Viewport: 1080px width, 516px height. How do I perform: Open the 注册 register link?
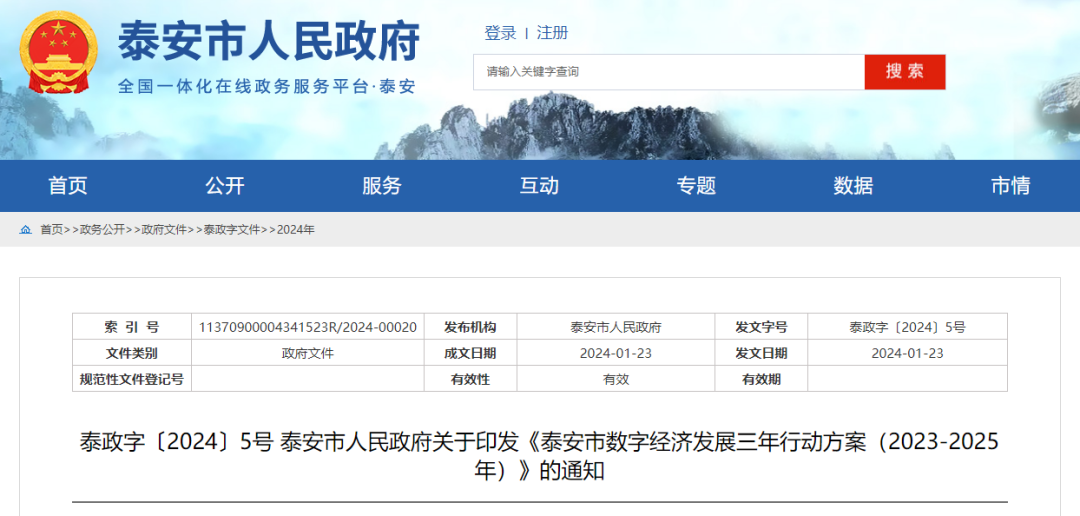click(x=552, y=32)
